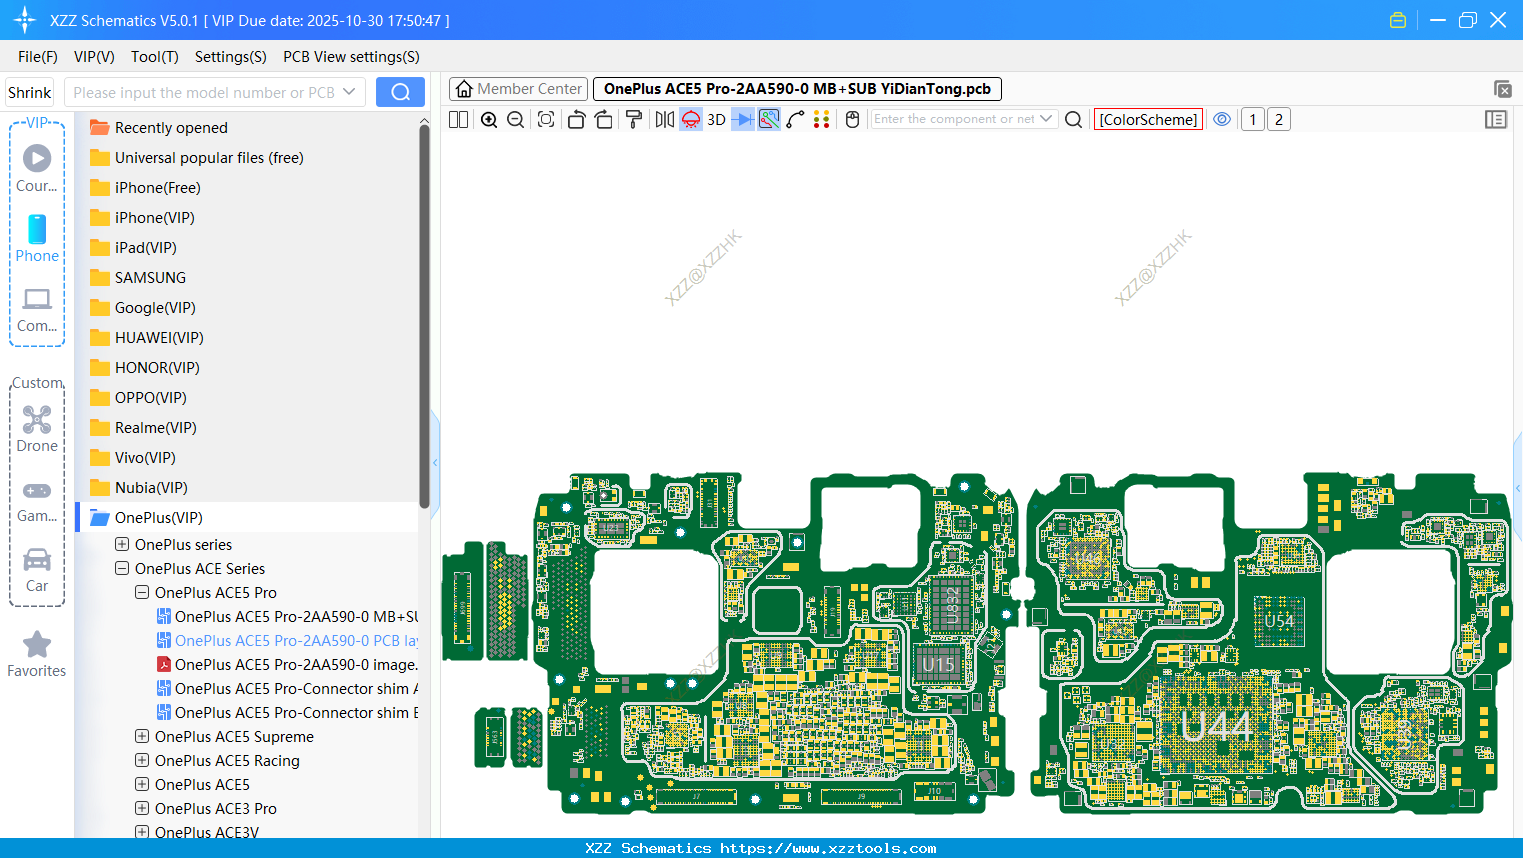The height and width of the screenshot is (858, 1523).
Task: Switch to 3D view
Action: point(716,119)
